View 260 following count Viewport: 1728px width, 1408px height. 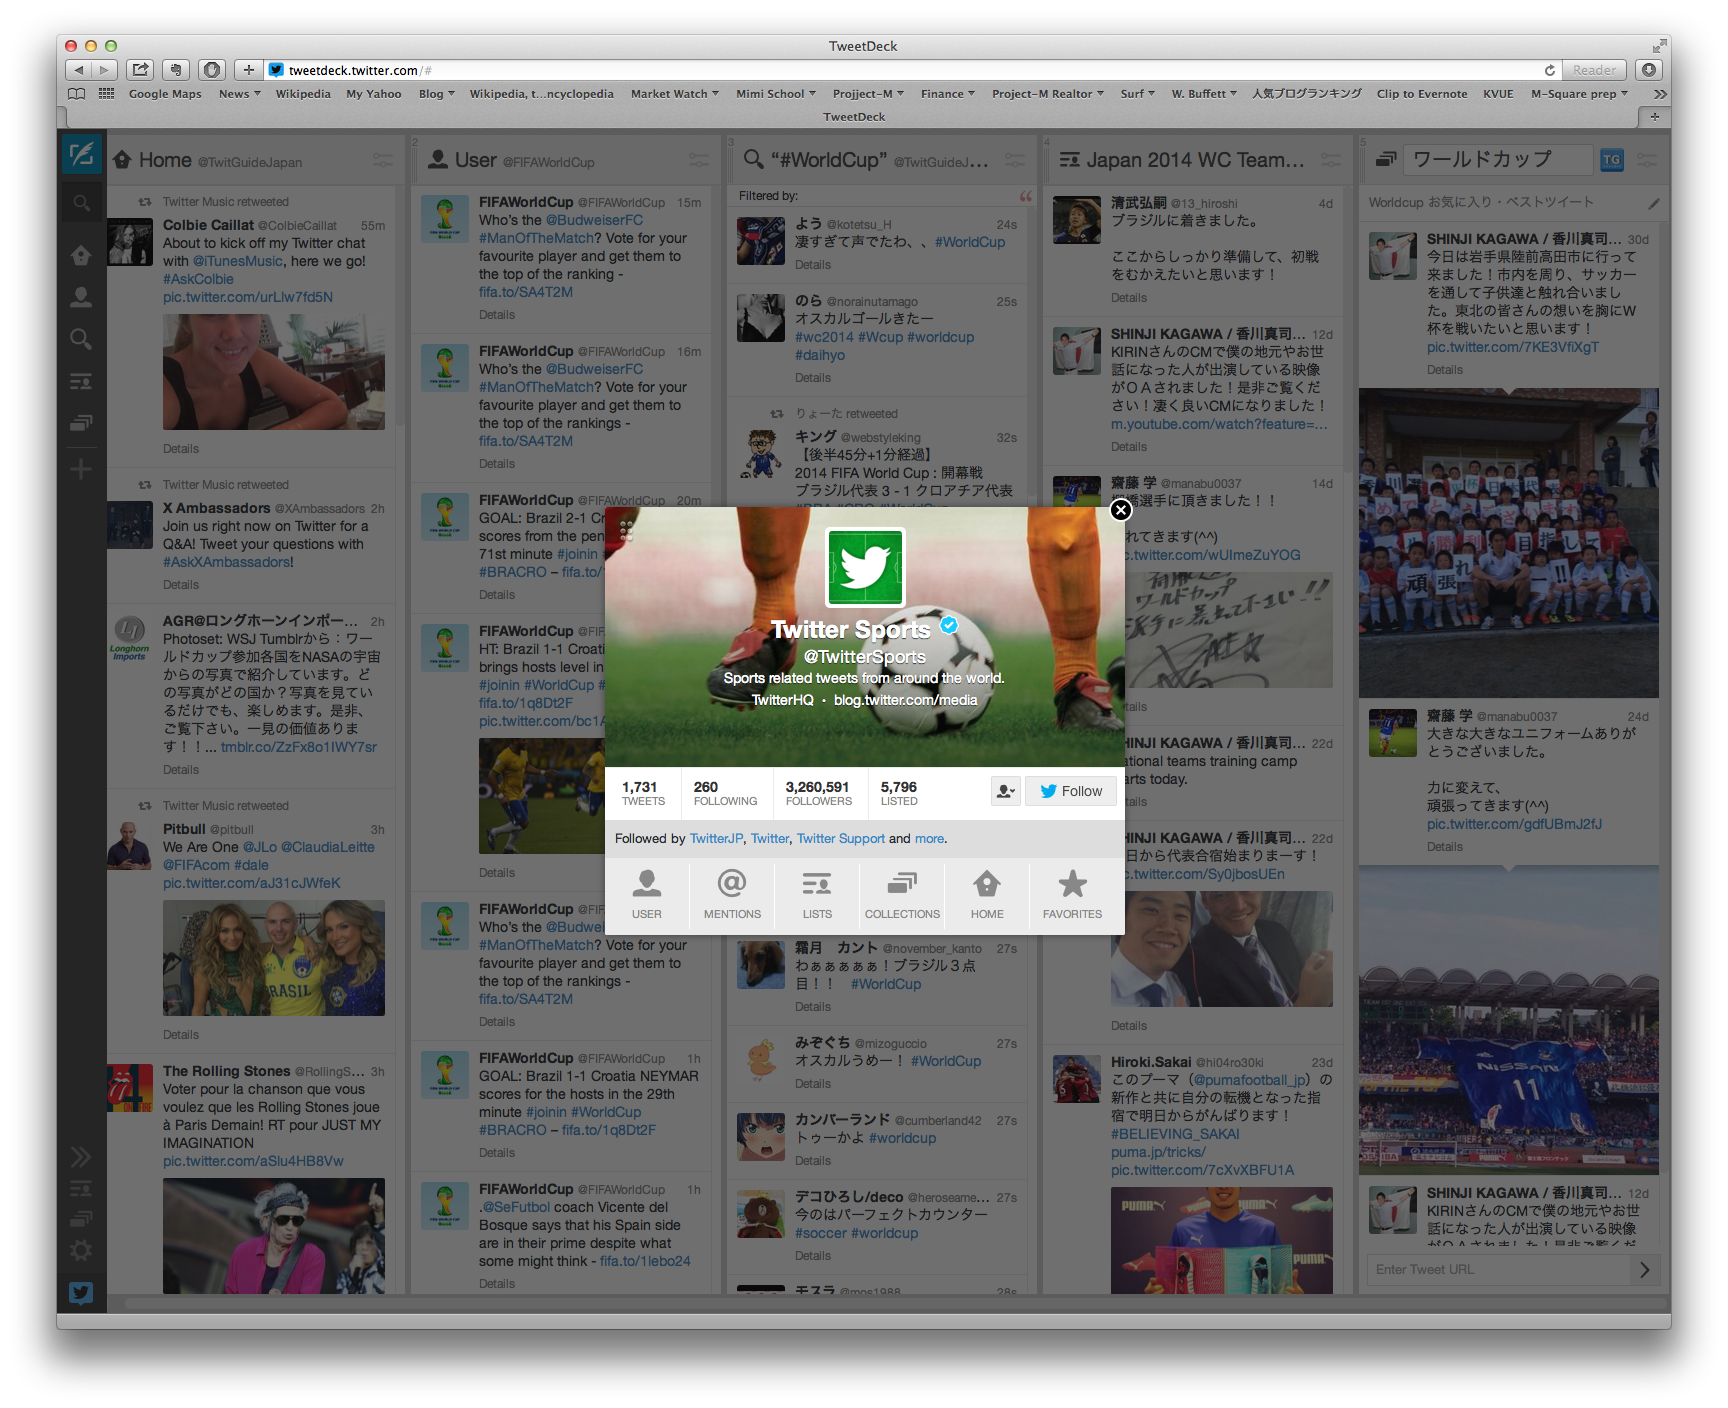click(x=725, y=793)
